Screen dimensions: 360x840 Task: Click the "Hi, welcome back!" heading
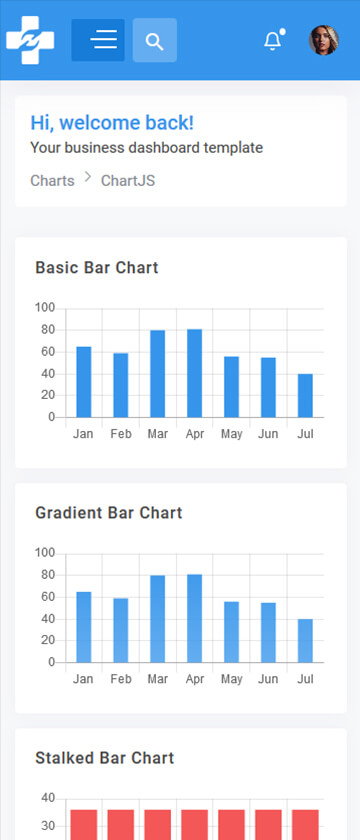point(112,123)
